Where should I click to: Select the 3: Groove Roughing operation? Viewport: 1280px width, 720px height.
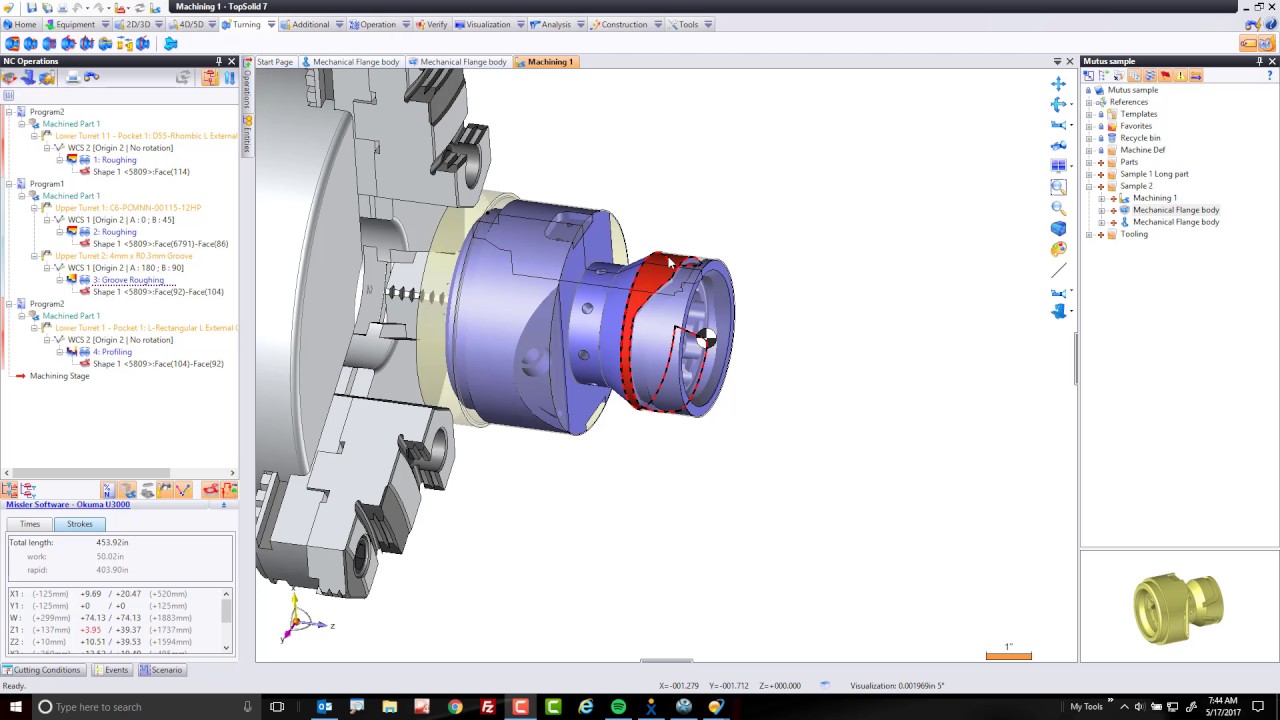(128, 280)
